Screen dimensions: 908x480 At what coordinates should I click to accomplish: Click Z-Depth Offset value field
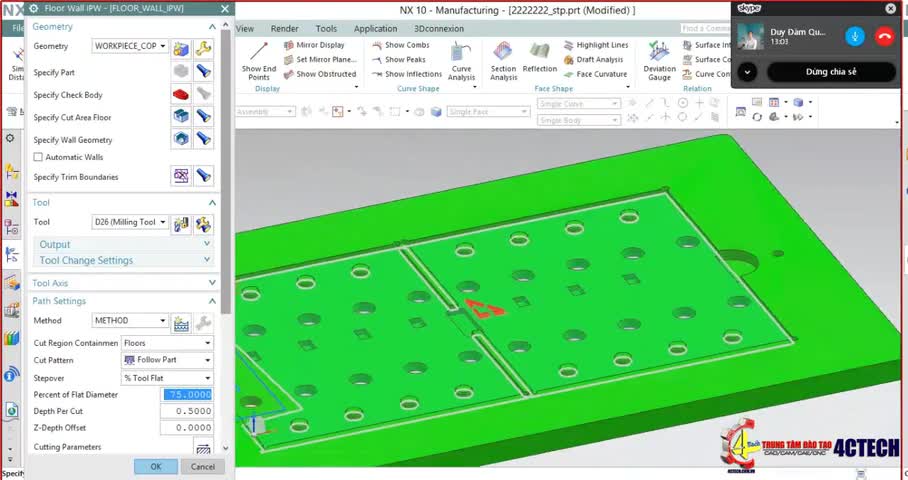[186, 428]
